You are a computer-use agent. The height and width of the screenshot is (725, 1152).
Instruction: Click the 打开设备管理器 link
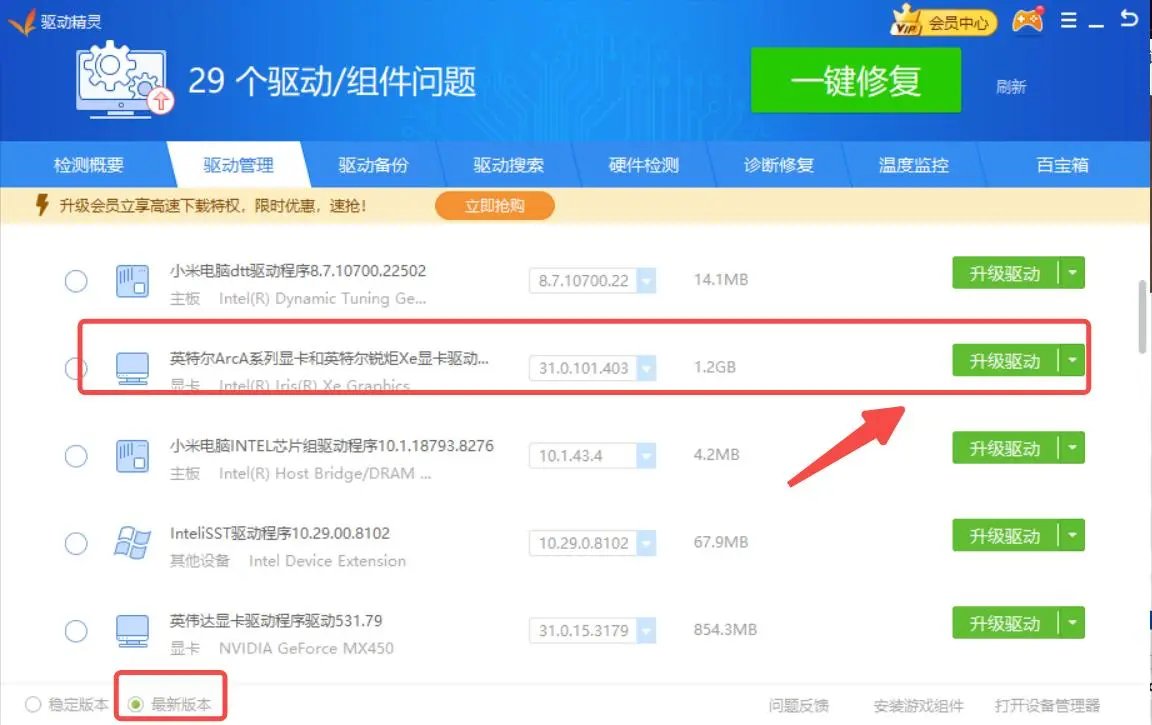[1047, 705]
